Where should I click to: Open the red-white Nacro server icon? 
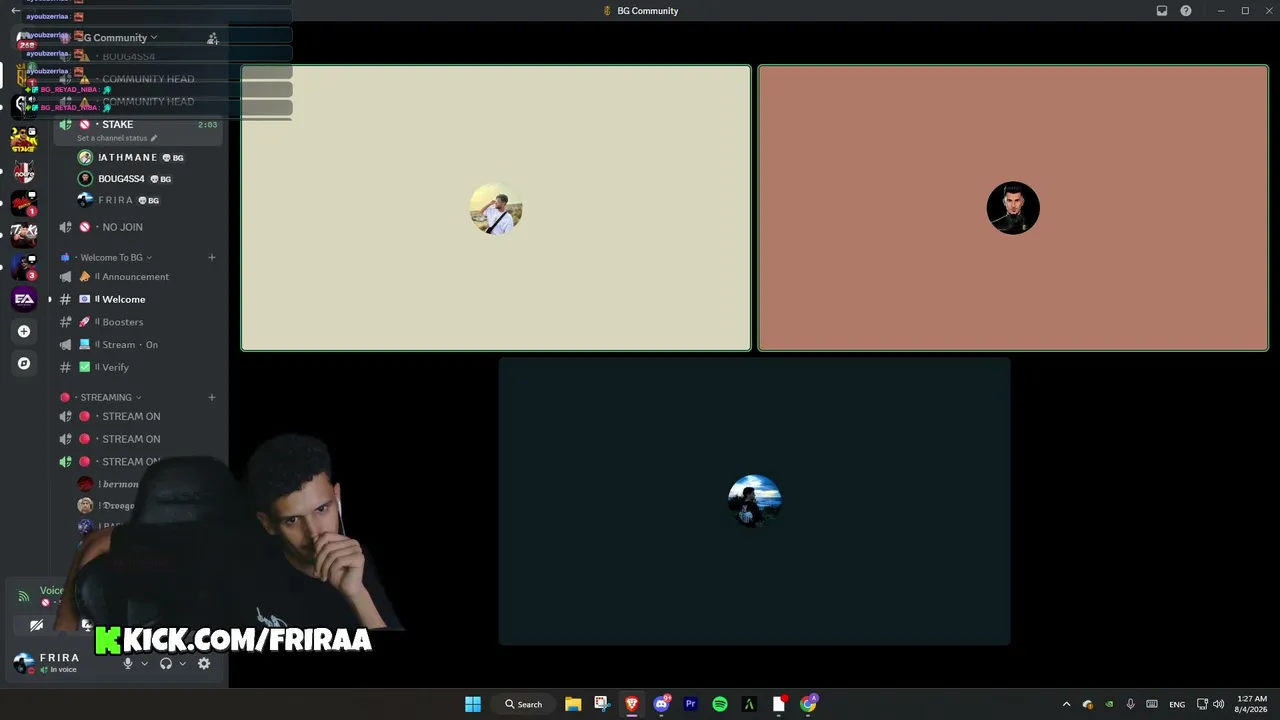24,171
